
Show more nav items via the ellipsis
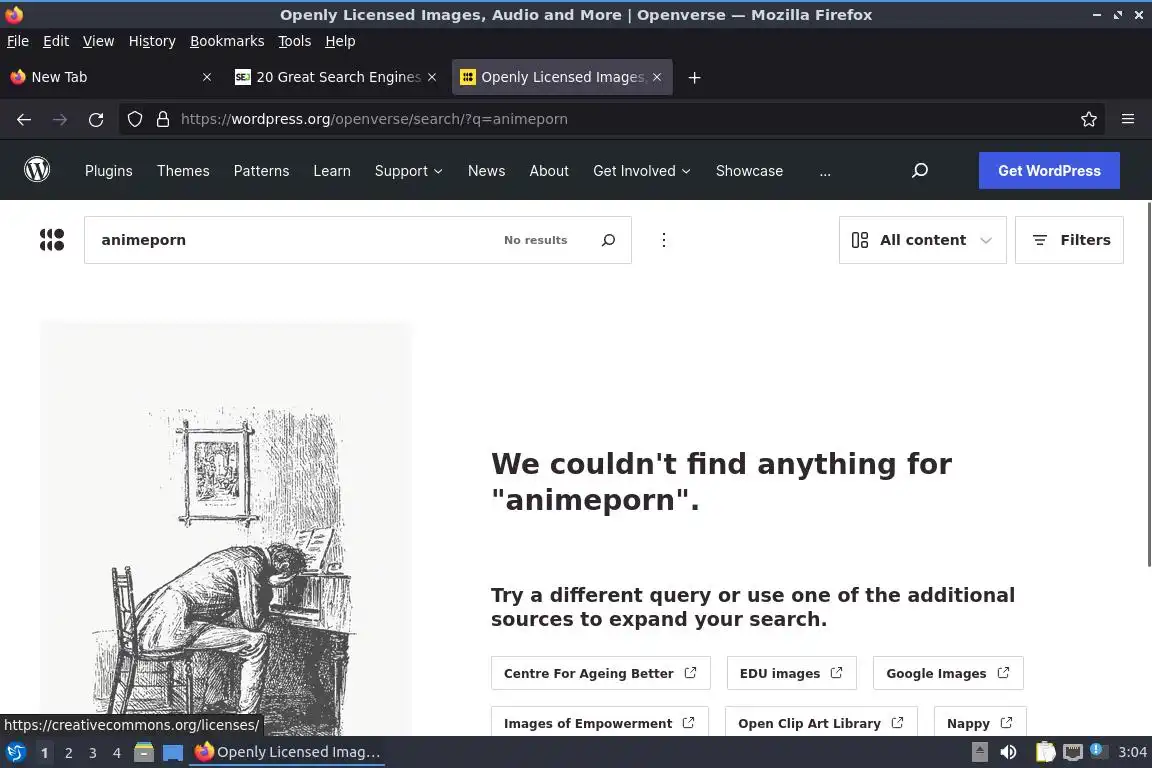(825, 171)
